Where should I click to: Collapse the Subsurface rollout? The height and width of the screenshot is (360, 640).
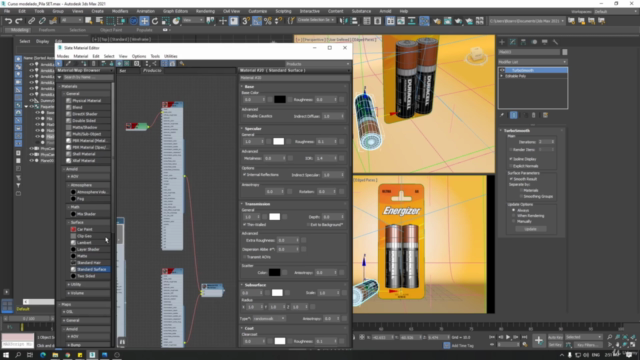(x=256, y=285)
